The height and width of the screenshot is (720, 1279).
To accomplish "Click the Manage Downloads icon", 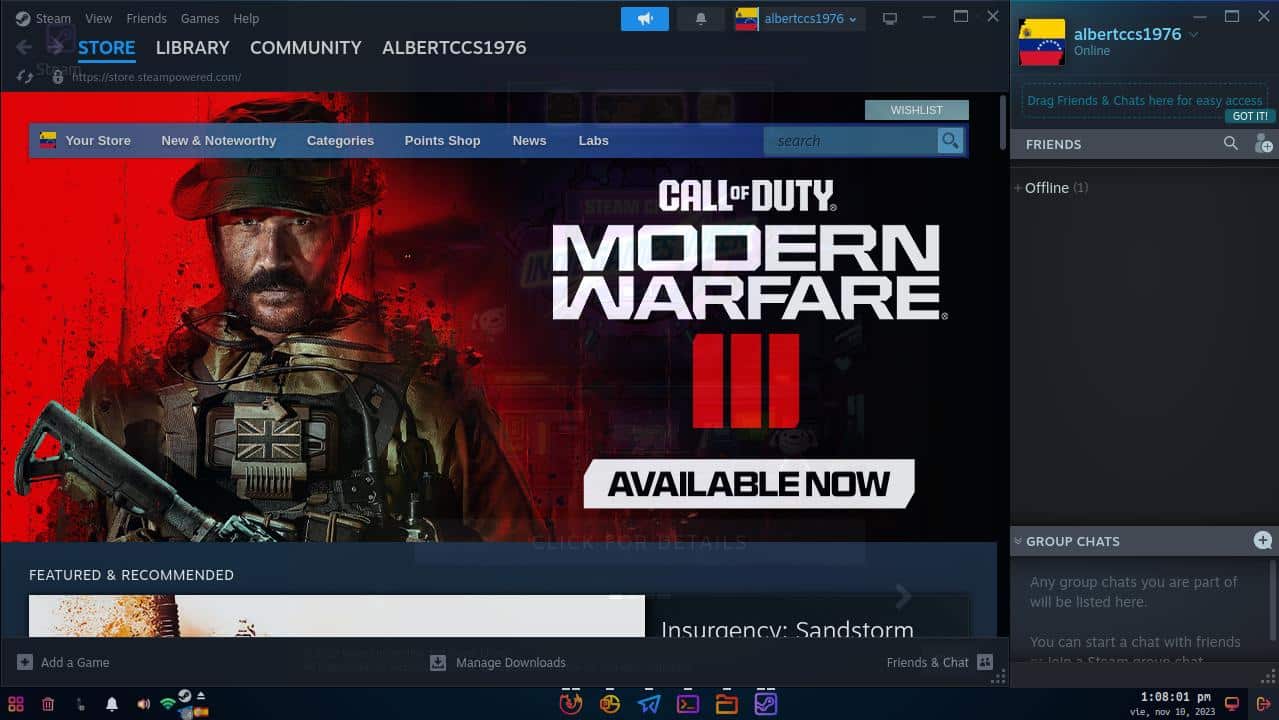I will [438, 662].
